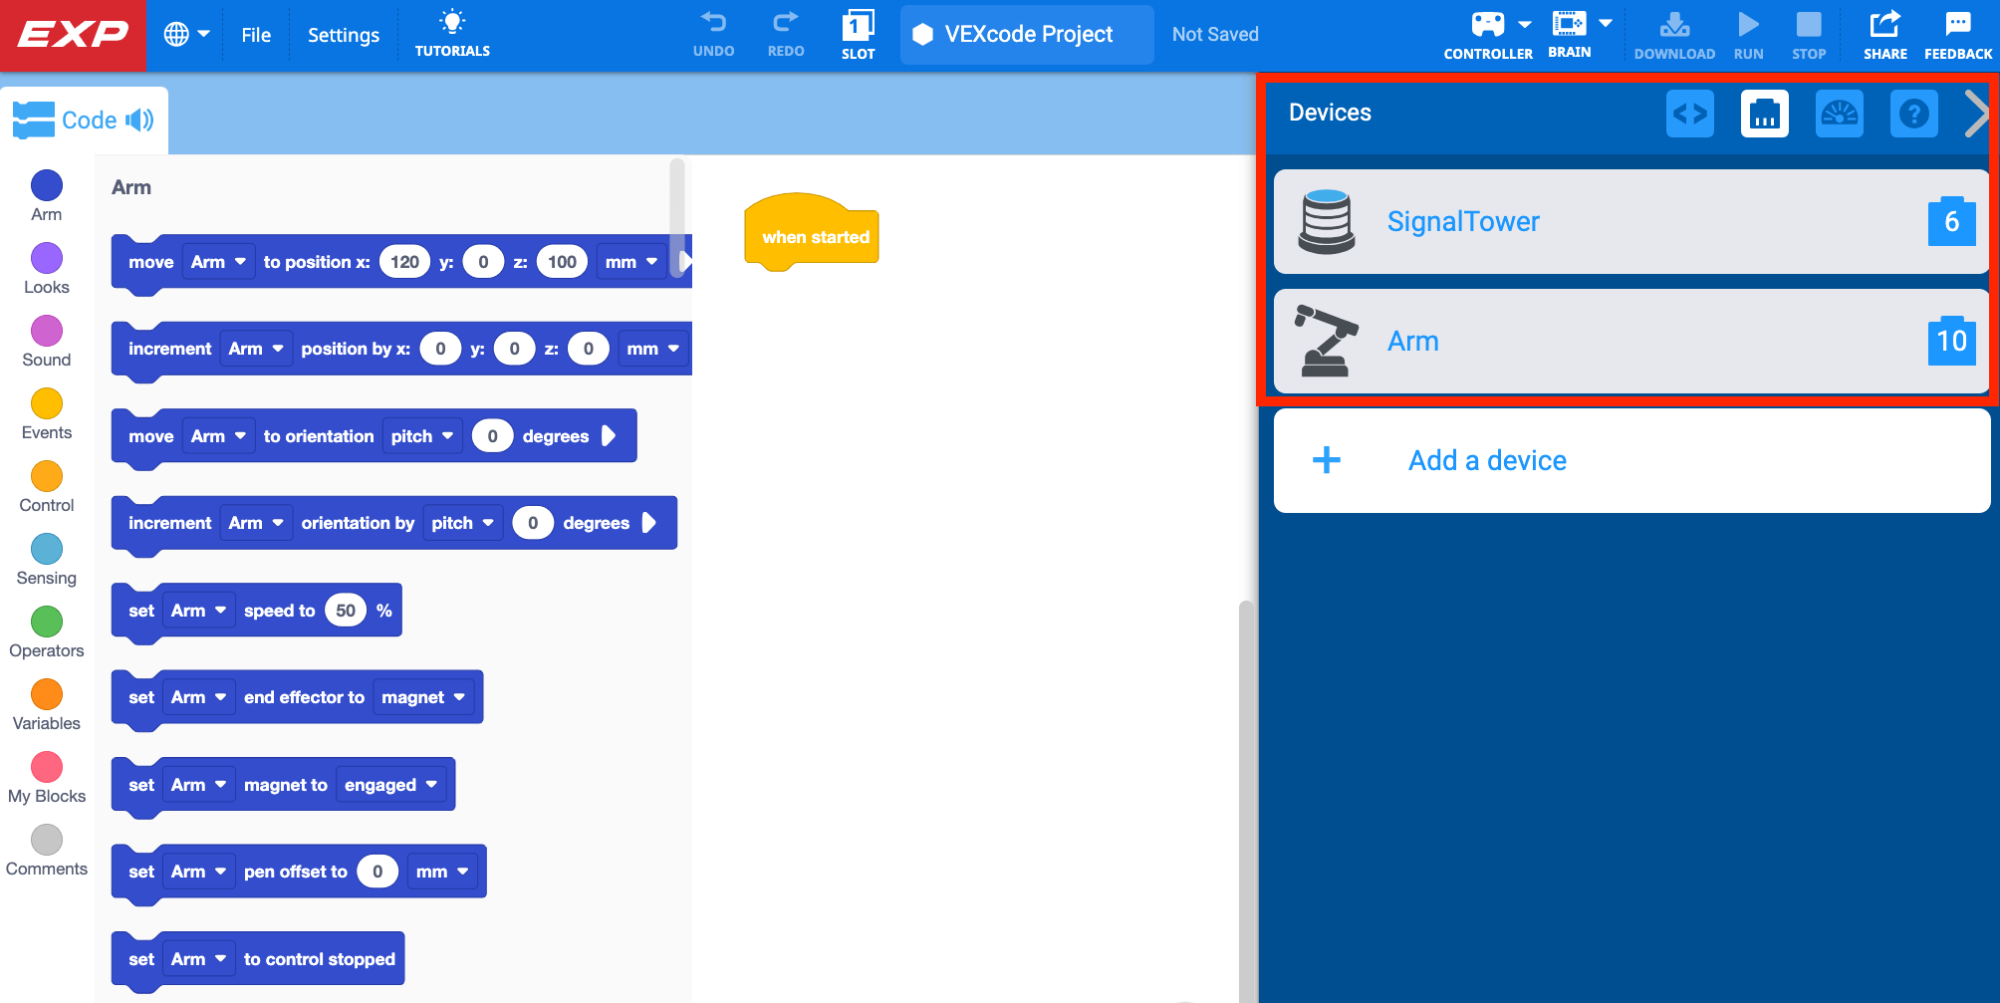
Task: Open the language globe menu
Action: pos(187,34)
